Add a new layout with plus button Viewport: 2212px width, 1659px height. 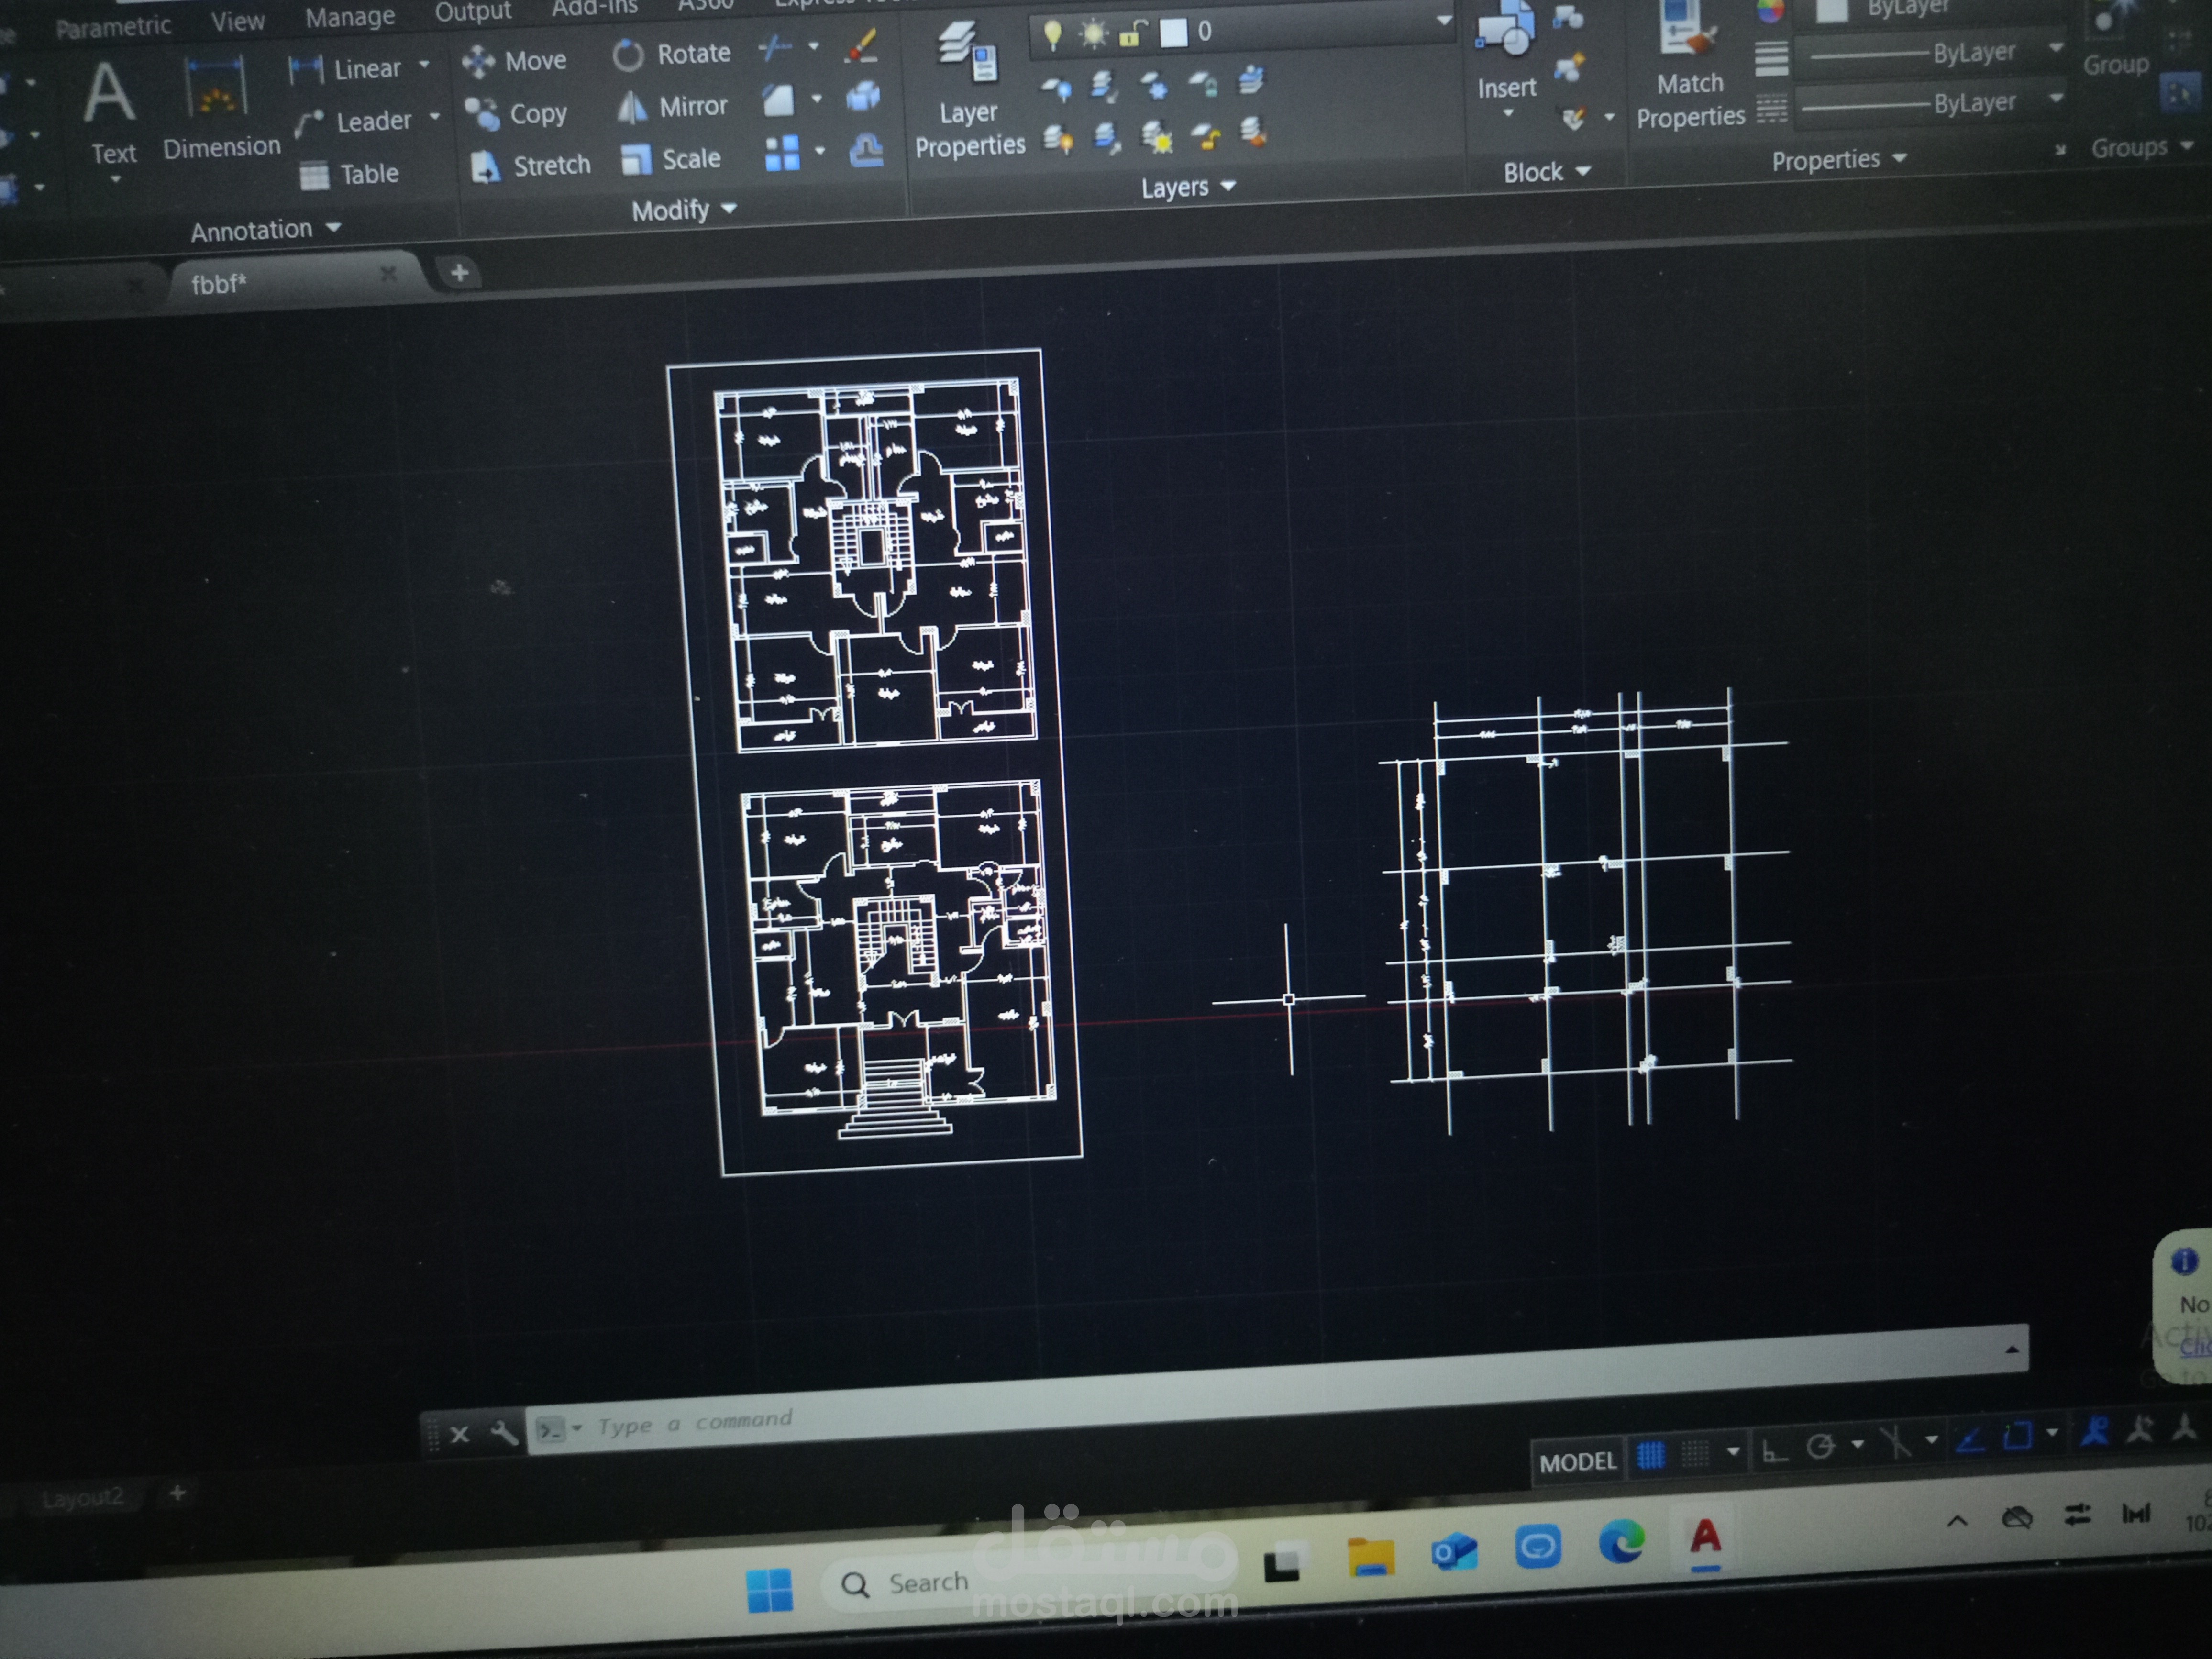(177, 1494)
